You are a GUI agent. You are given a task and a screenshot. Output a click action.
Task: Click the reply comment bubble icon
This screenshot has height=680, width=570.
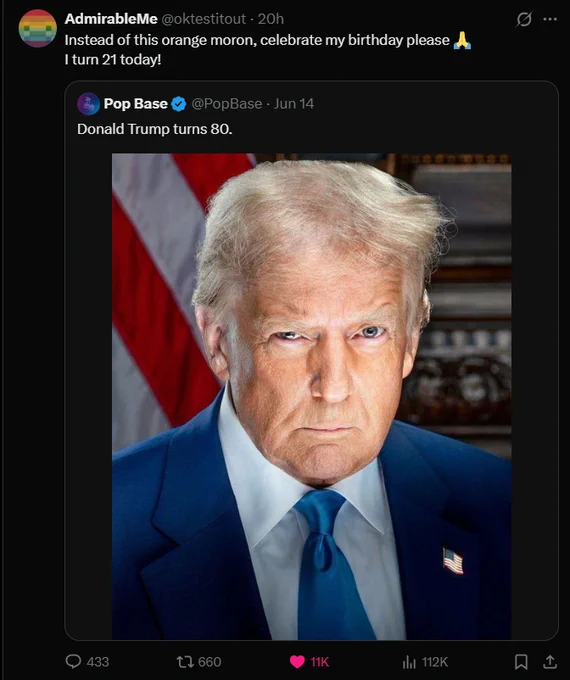(73, 661)
